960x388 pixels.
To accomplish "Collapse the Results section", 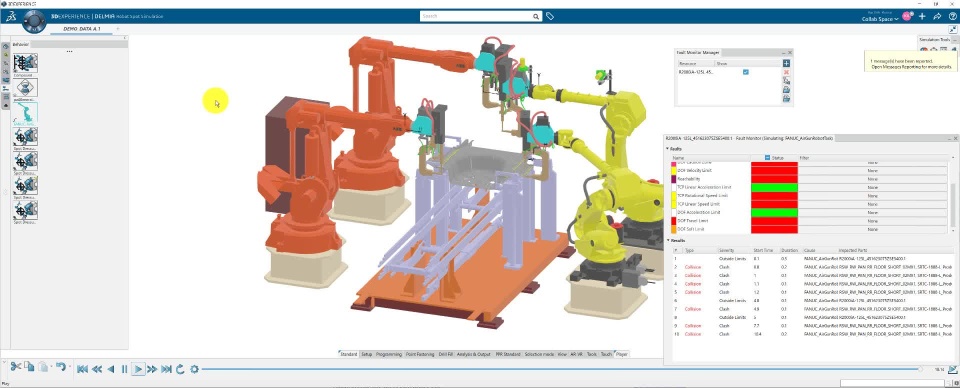I will 668,241.
